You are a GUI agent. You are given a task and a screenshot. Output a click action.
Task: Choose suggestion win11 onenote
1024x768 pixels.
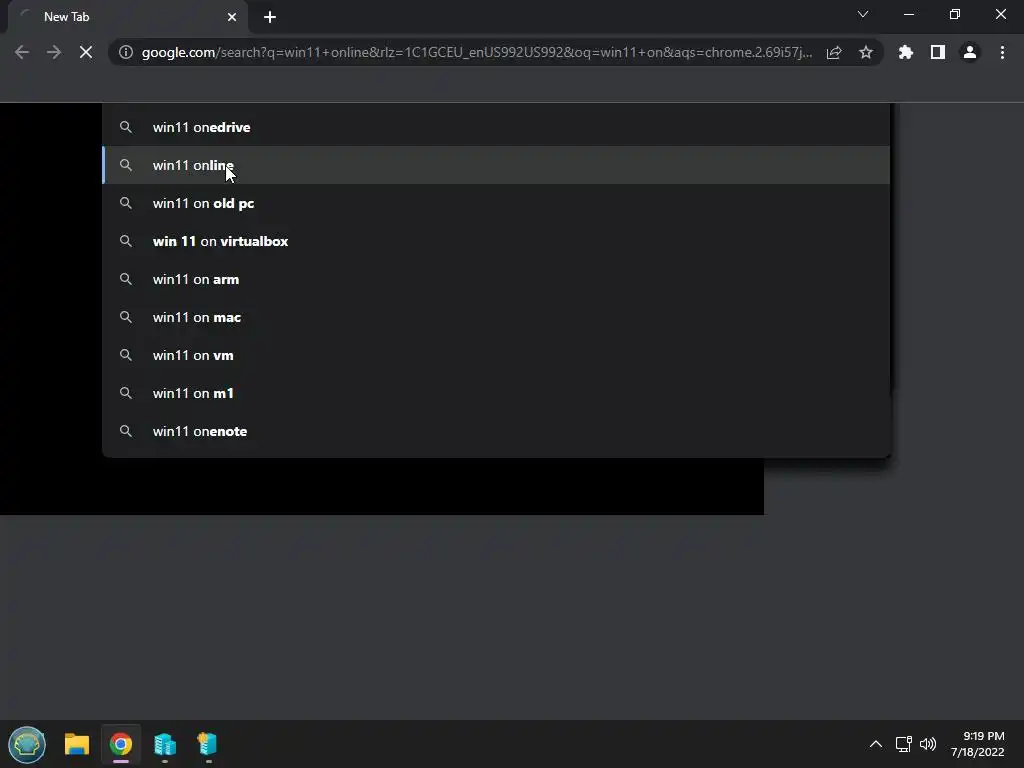496,431
